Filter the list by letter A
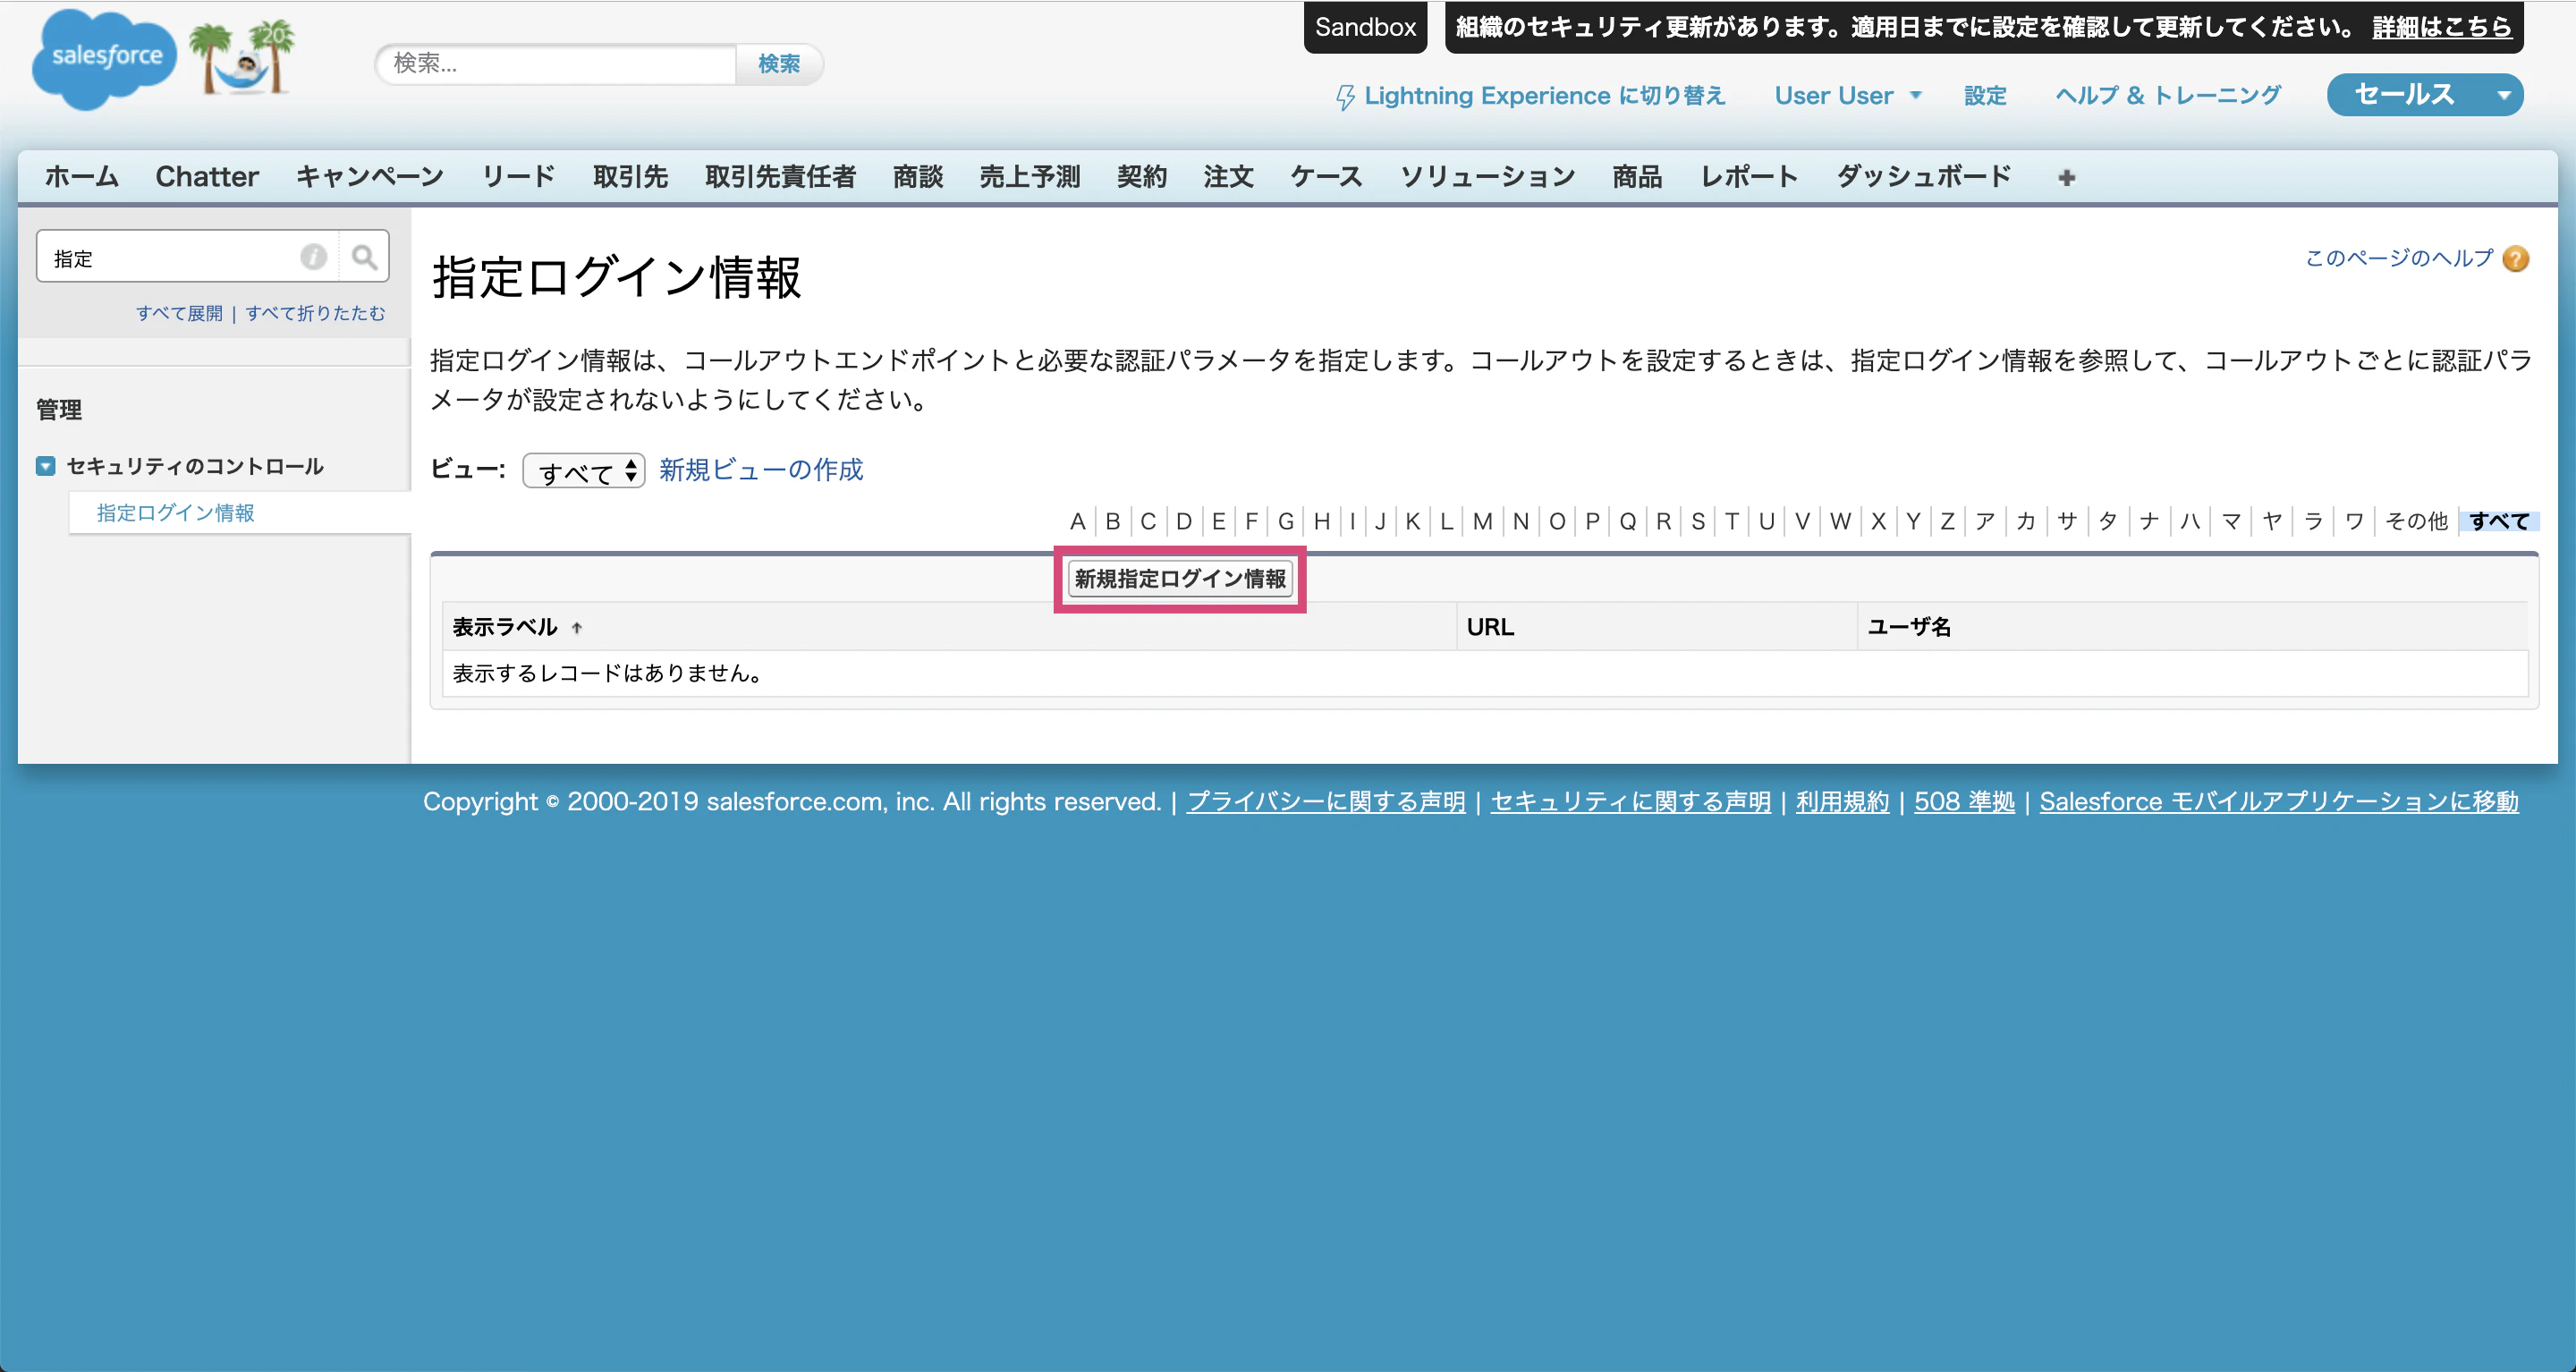Image resolution: width=2576 pixels, height=1372 pixels. (x=1077, y=521)
